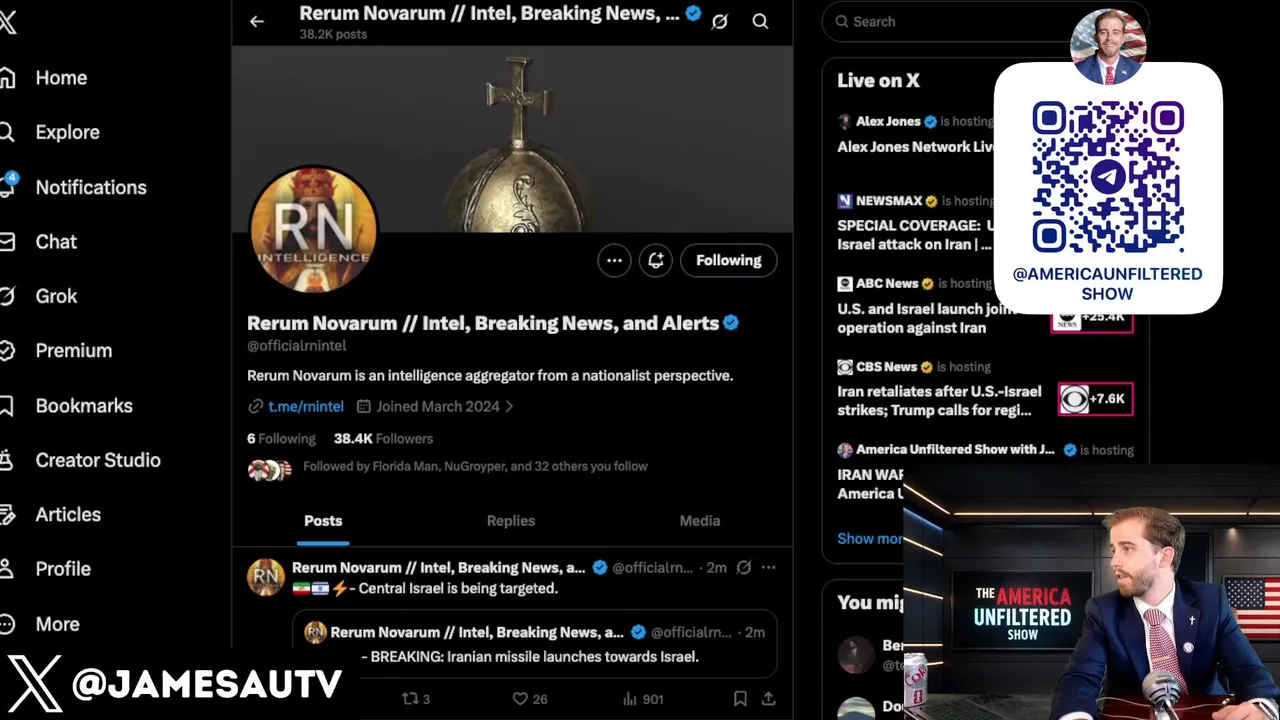The image size is (1280, 720).
Task: Select the Posts tab
Action: tap(323, 521)
